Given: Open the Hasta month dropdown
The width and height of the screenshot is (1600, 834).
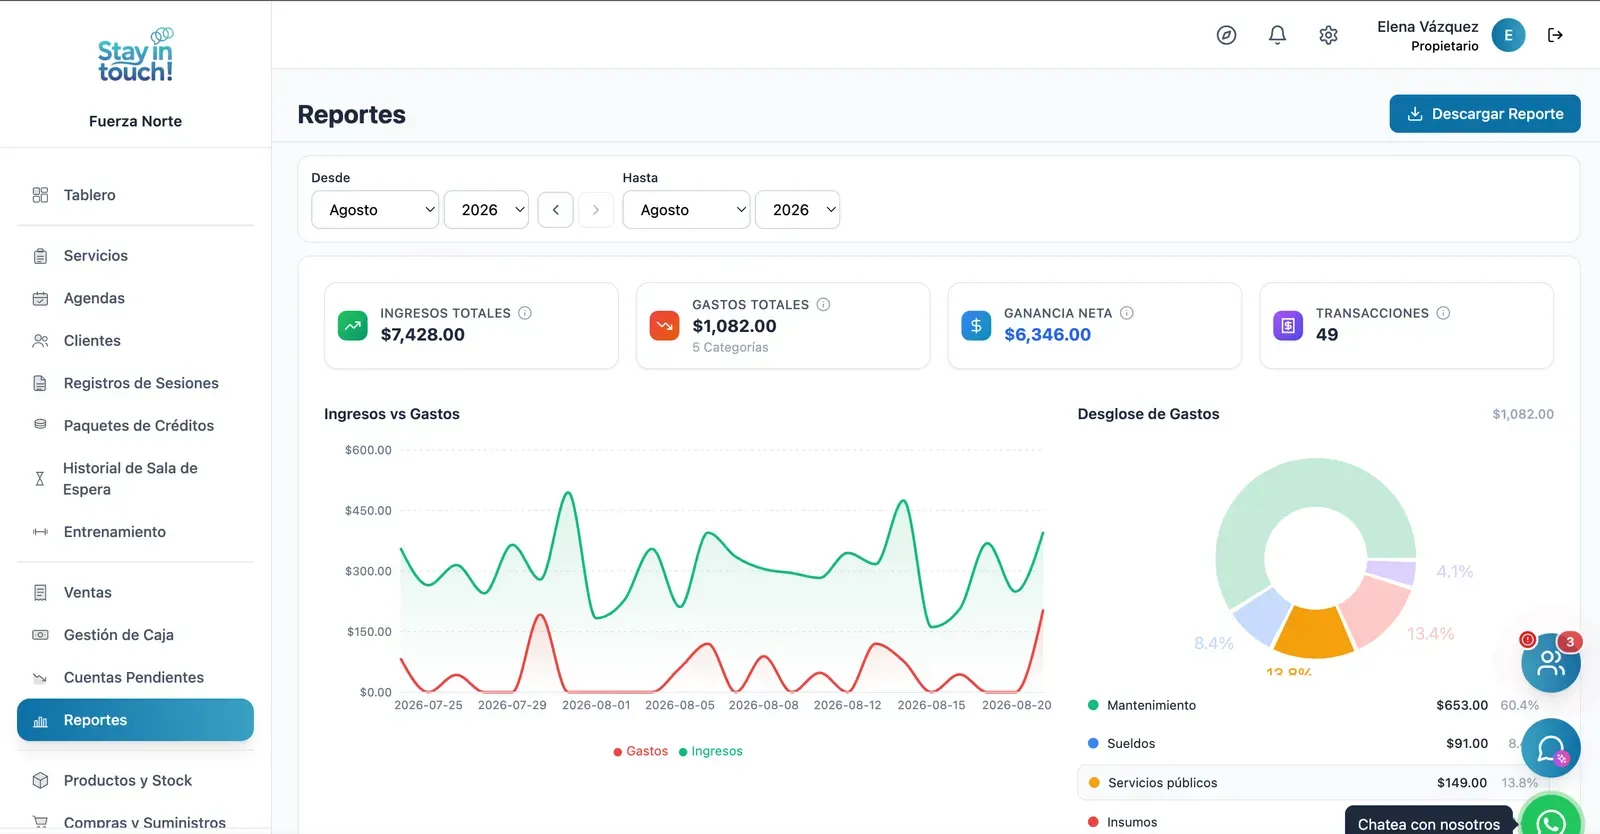Looking at the screenshot, I should 686,210.
